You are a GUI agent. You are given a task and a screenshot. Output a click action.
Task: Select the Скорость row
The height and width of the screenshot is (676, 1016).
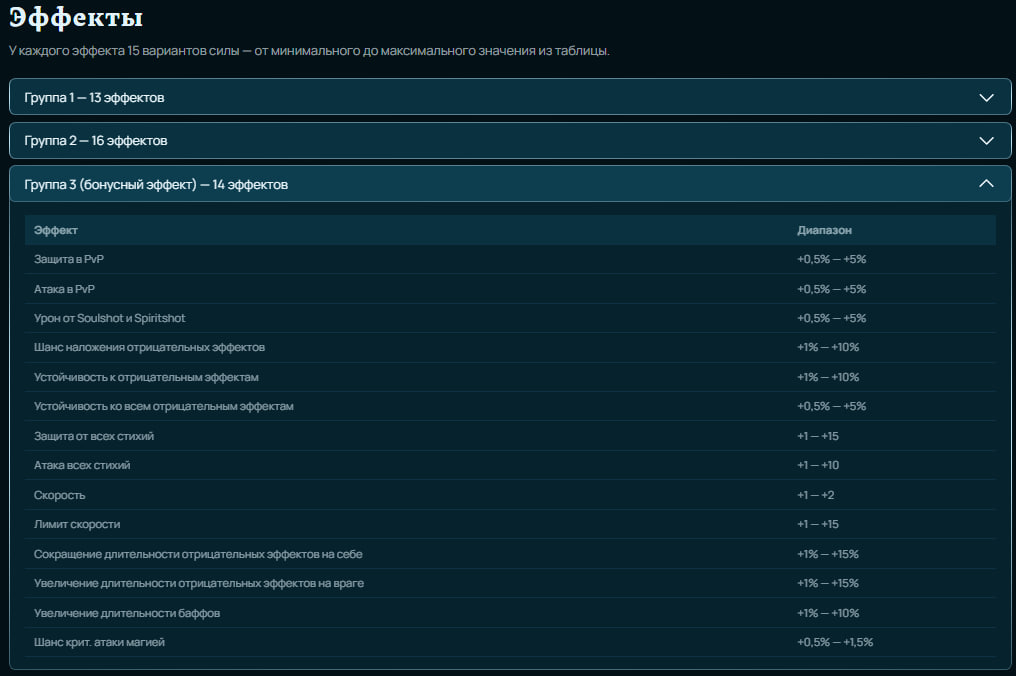pyautogui.click(x=510, y=495)
